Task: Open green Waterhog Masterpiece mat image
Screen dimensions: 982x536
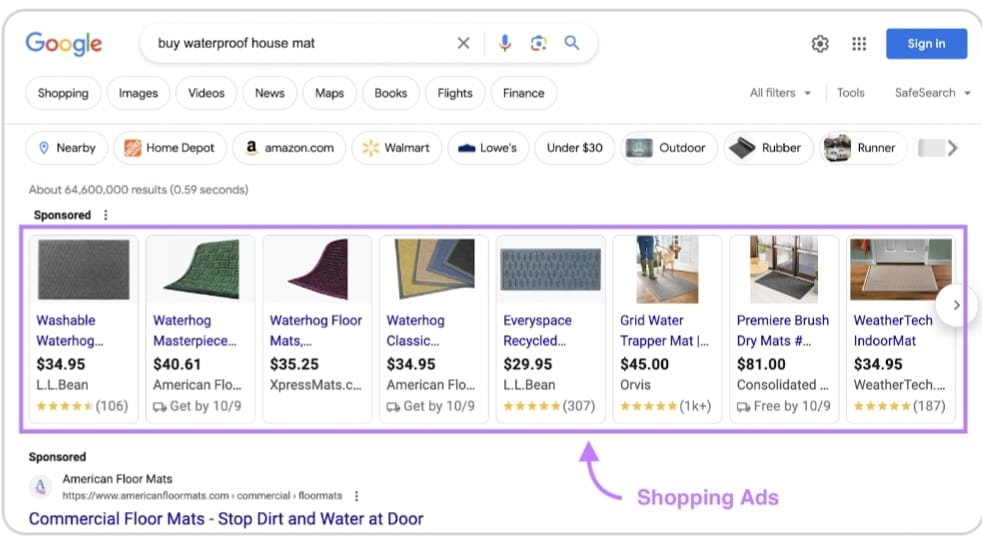Action: coord(200,270)
